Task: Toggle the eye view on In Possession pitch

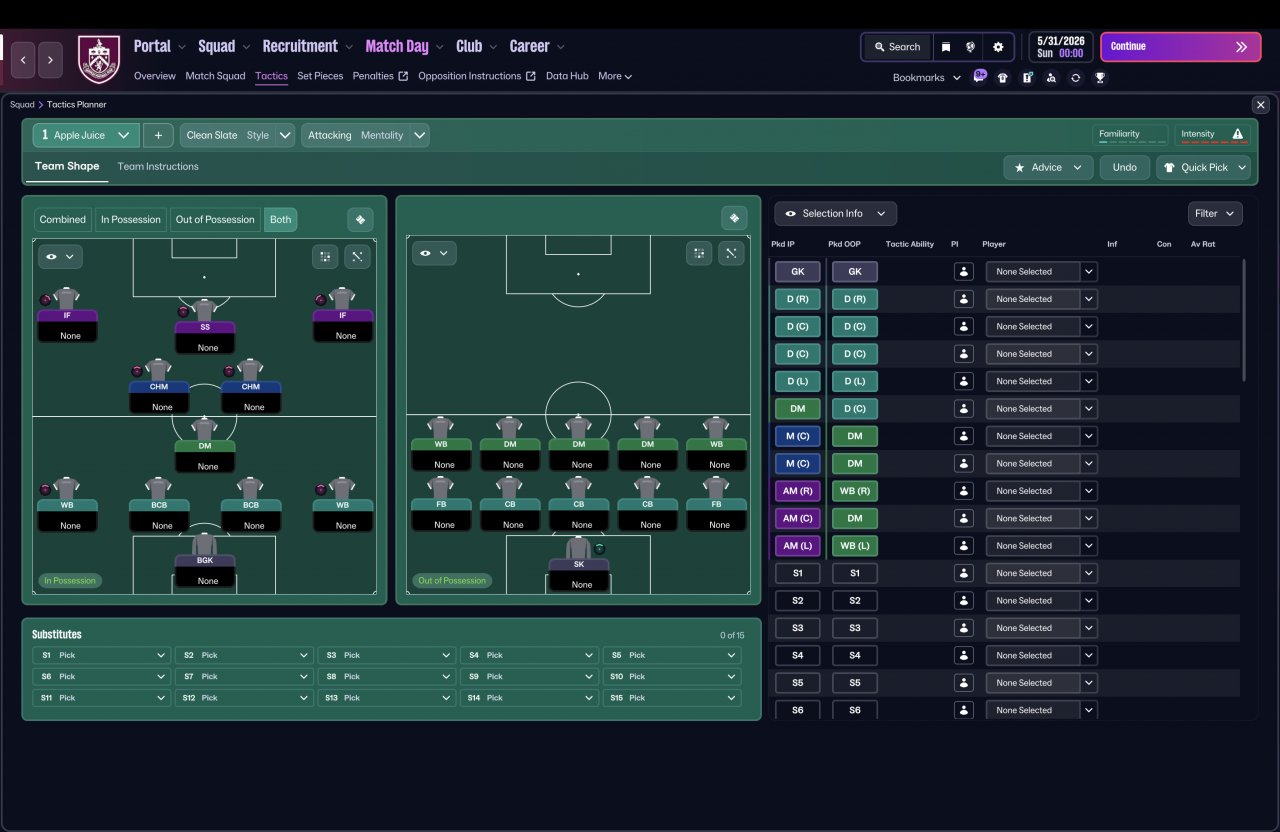Action: [58, 257]
